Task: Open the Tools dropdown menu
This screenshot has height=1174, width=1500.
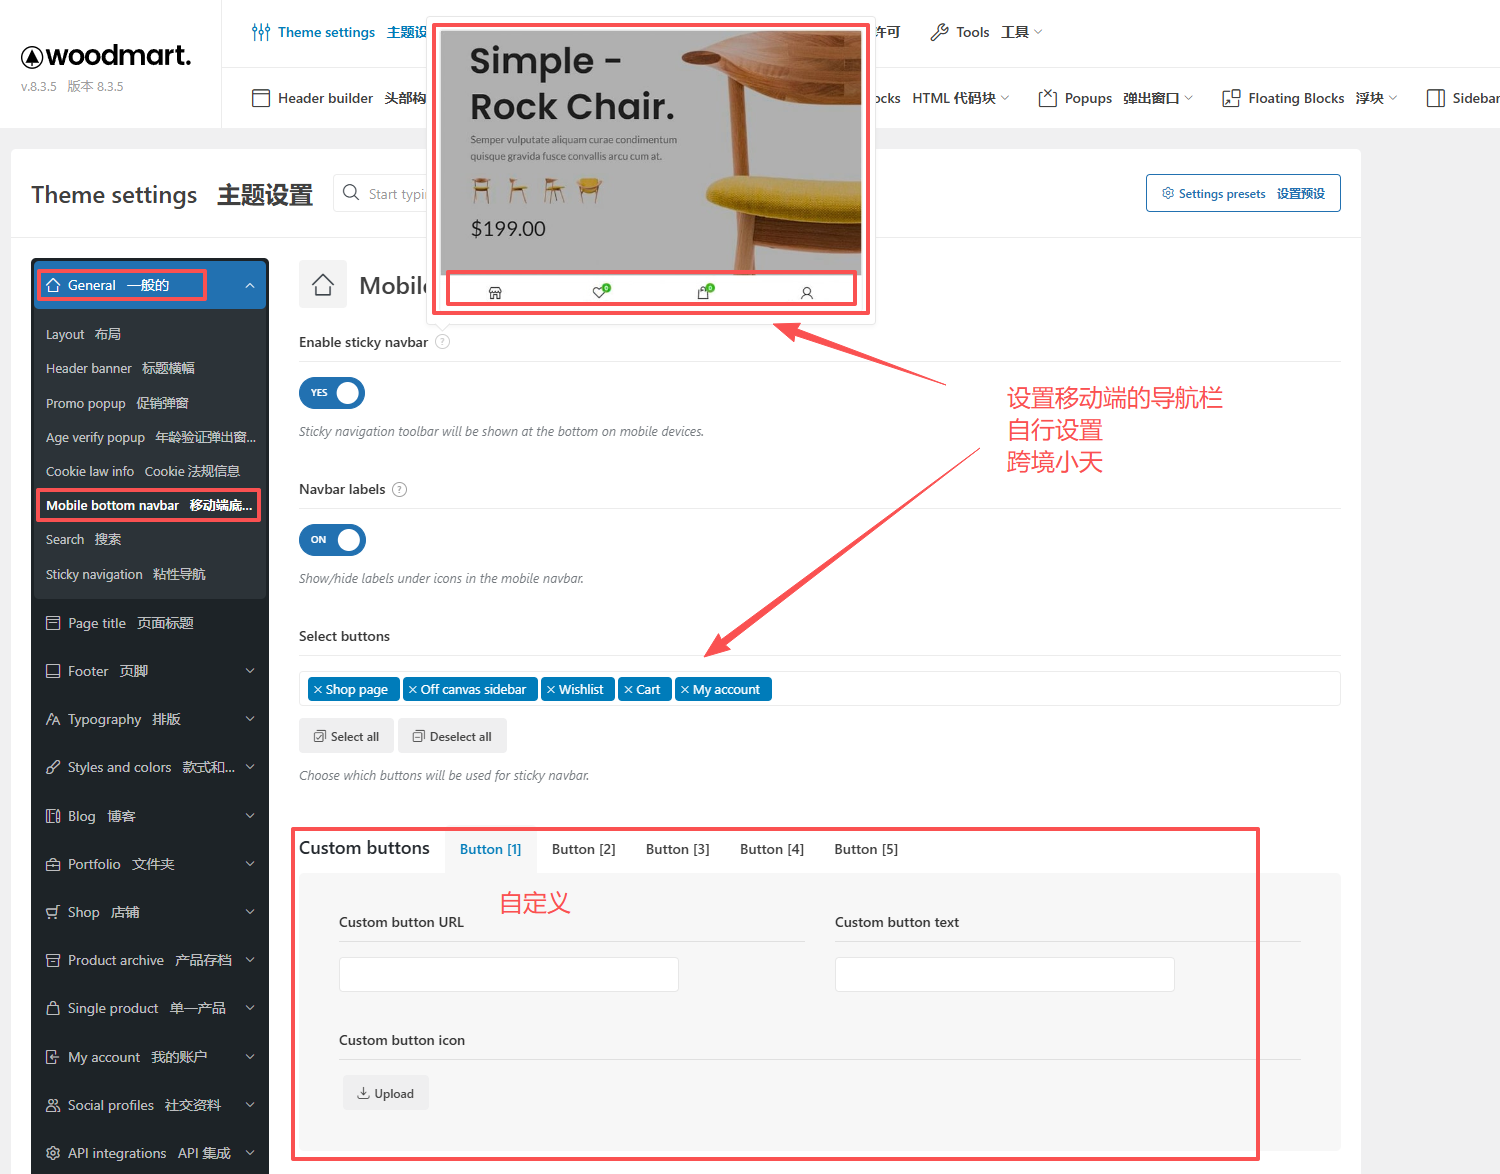Action: click(985, 32)
